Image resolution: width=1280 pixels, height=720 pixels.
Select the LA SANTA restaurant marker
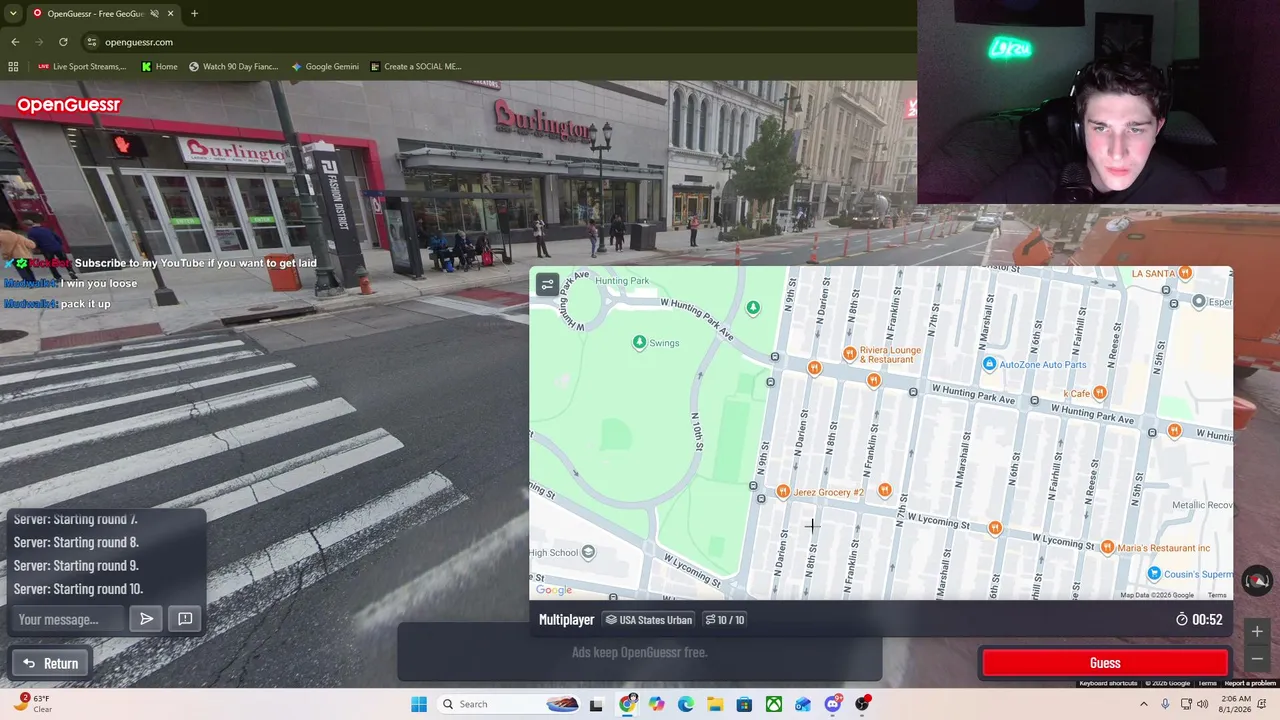pyautogui.click(x=1185, y=273)
